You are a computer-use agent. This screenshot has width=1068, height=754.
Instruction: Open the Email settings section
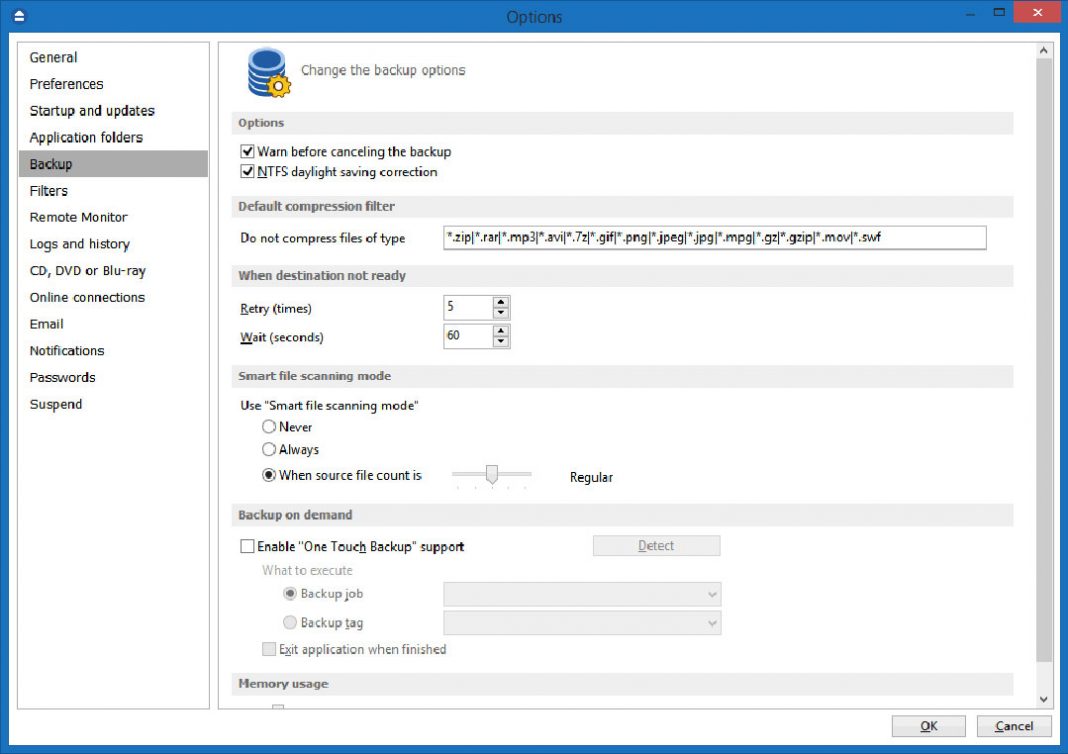point(46,323)
